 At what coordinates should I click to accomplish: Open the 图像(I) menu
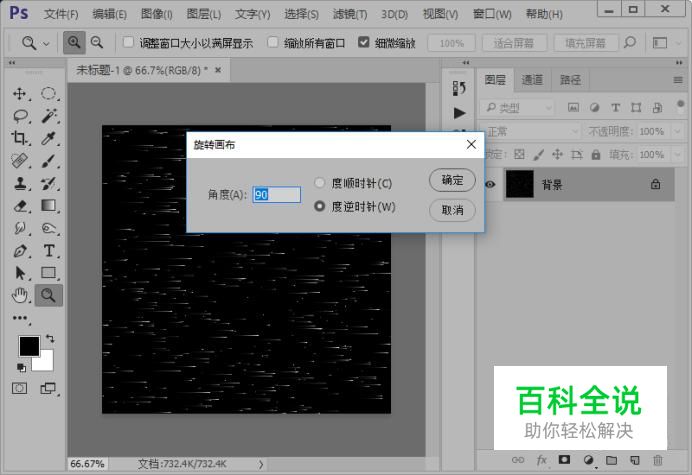pos(157,14)
